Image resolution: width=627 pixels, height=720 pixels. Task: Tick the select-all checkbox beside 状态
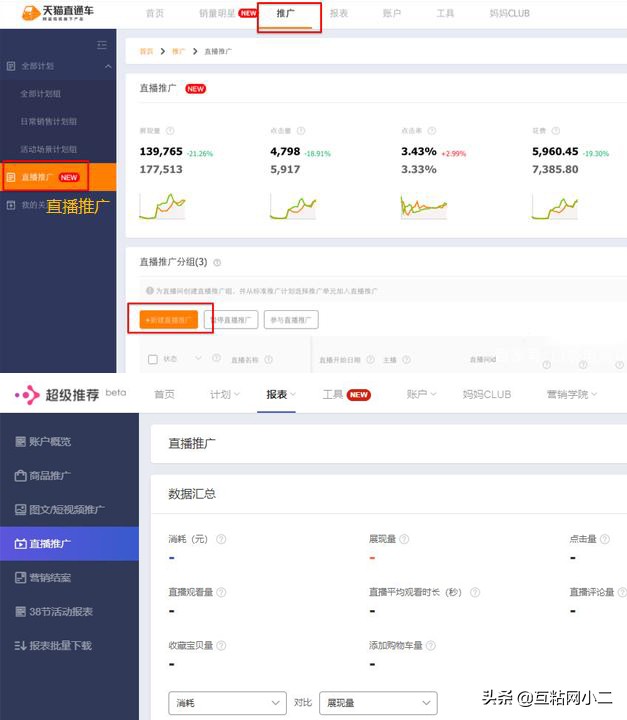[x=153, y=359]
